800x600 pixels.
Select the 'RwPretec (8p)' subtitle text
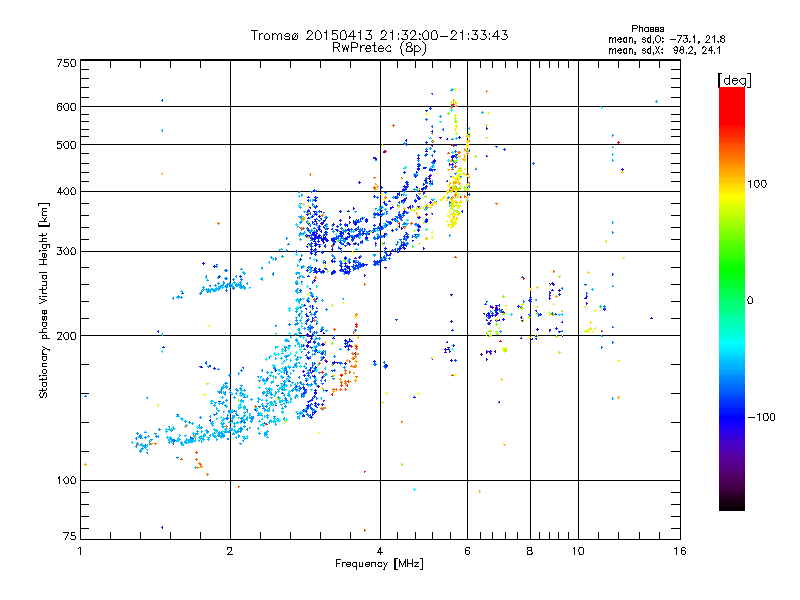[379, 48]
